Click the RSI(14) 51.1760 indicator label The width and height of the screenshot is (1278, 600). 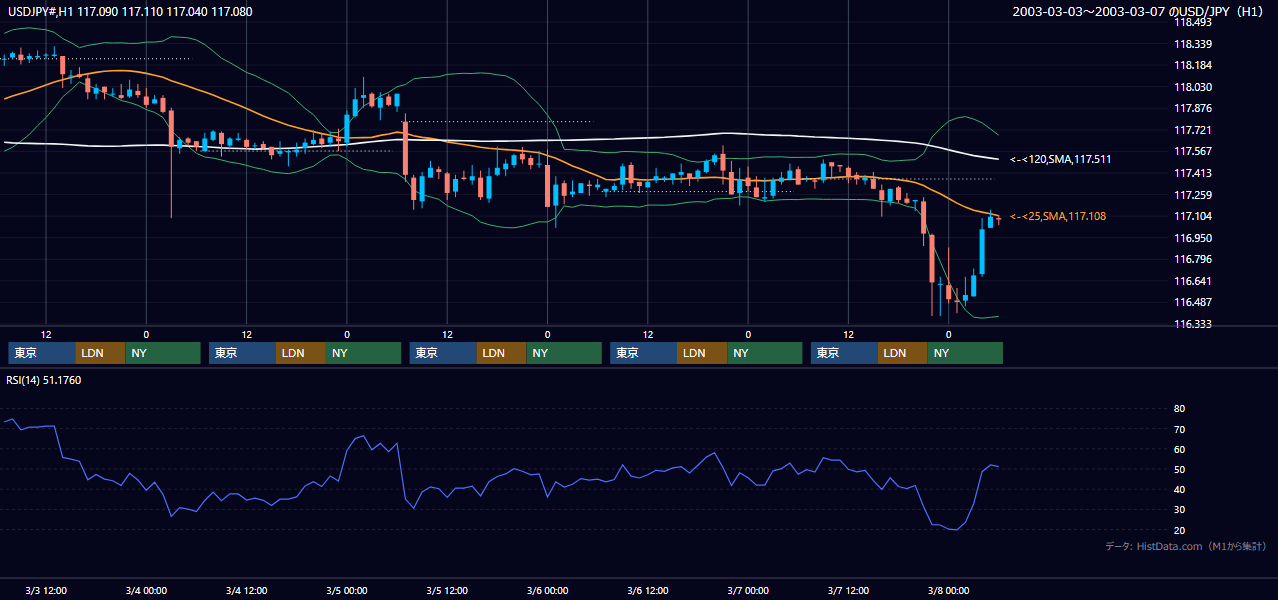point(44,380)
